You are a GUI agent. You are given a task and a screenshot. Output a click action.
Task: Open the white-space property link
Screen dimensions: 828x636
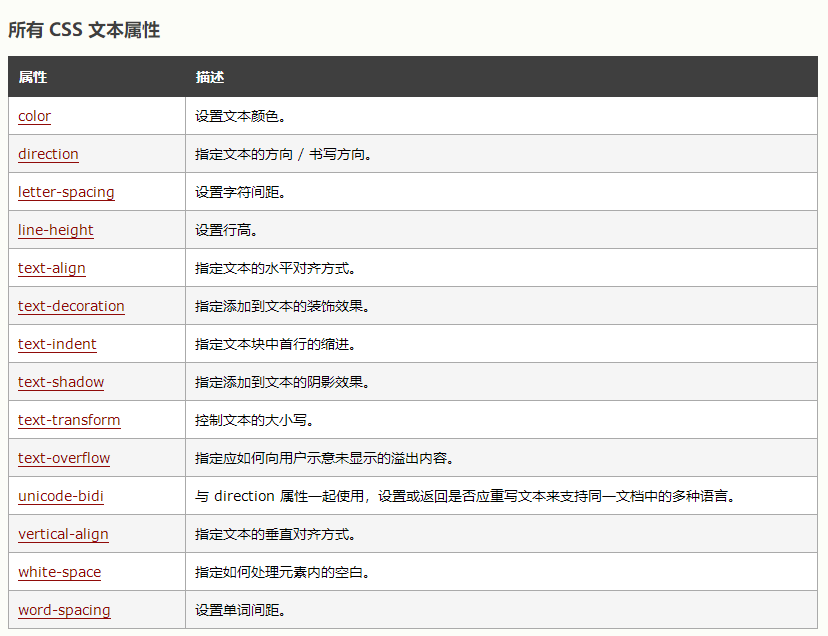tap(58, 572)
